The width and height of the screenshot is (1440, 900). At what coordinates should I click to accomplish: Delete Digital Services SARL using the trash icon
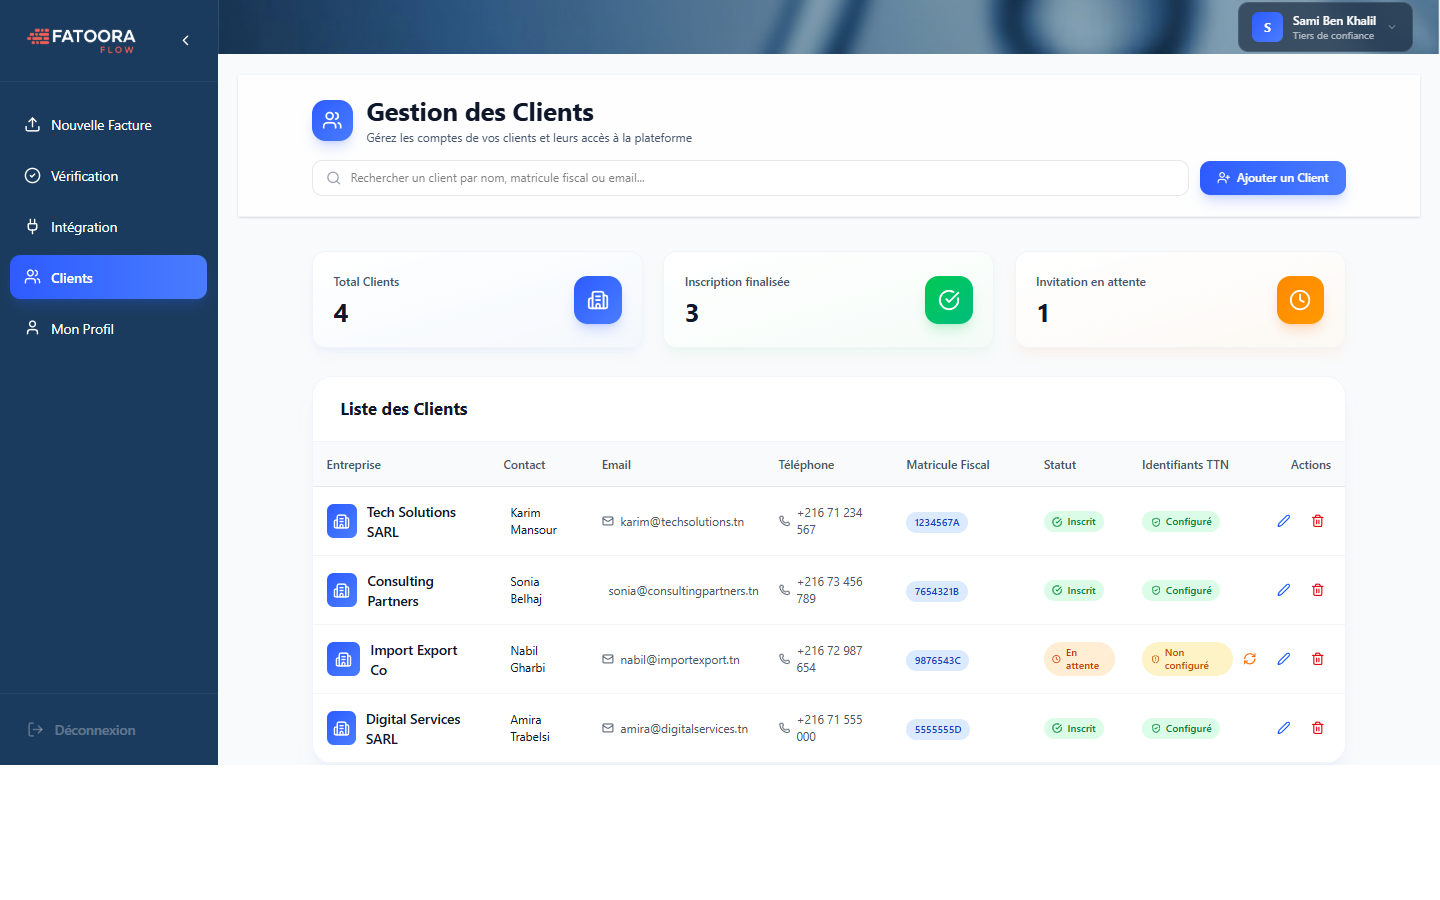tap(1318, 728)
